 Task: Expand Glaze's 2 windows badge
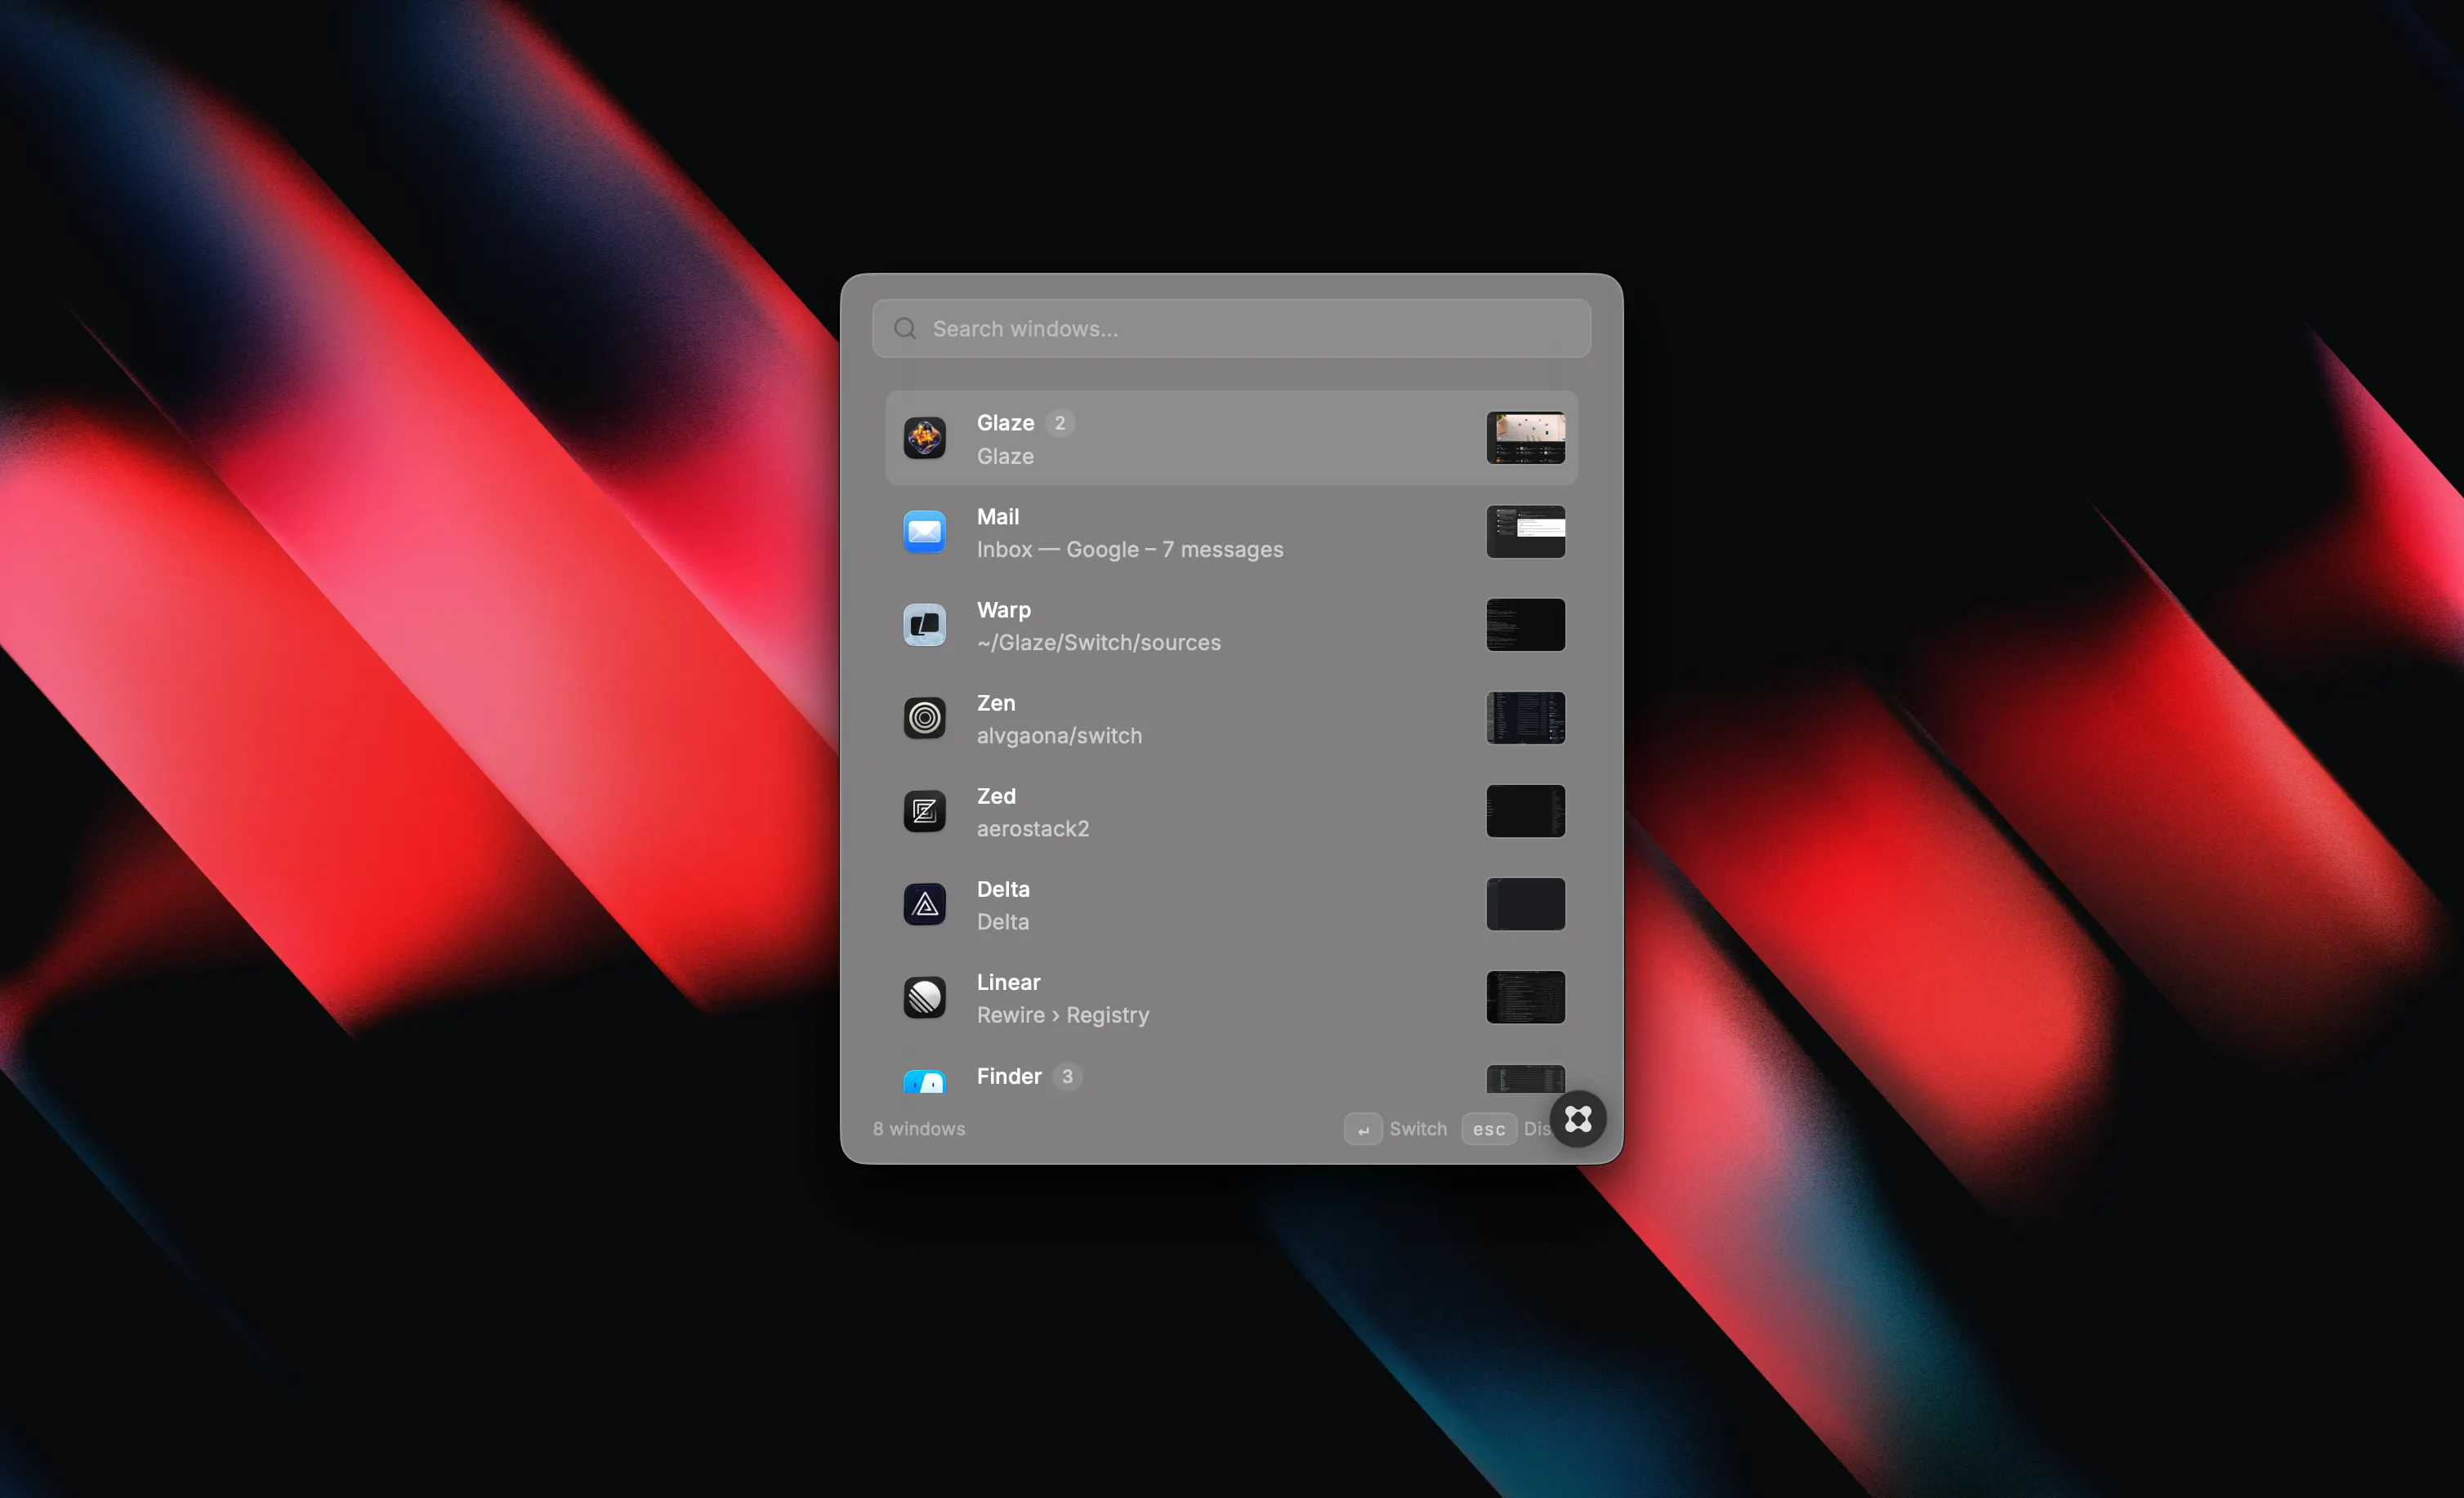pos(1060,423)
